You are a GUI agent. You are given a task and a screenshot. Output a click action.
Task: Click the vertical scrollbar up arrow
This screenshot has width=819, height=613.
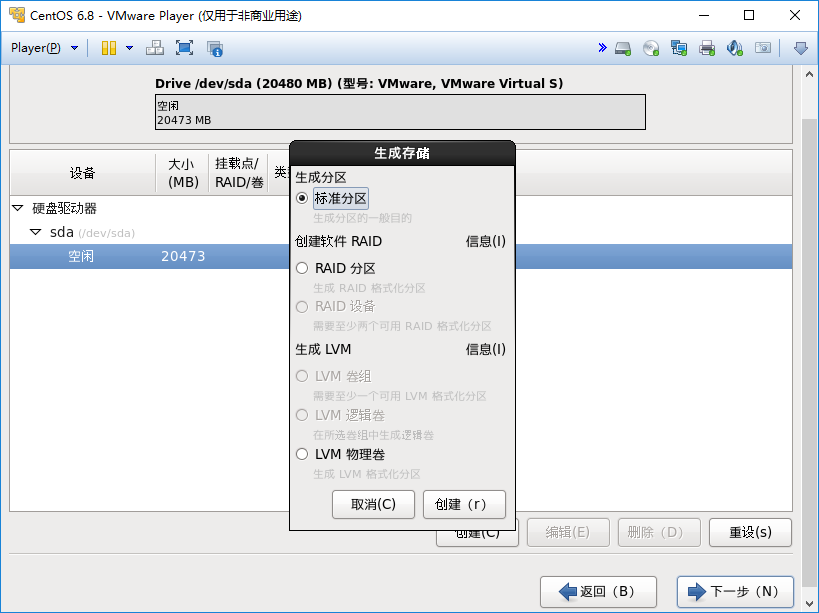click(x=809, y=74)
